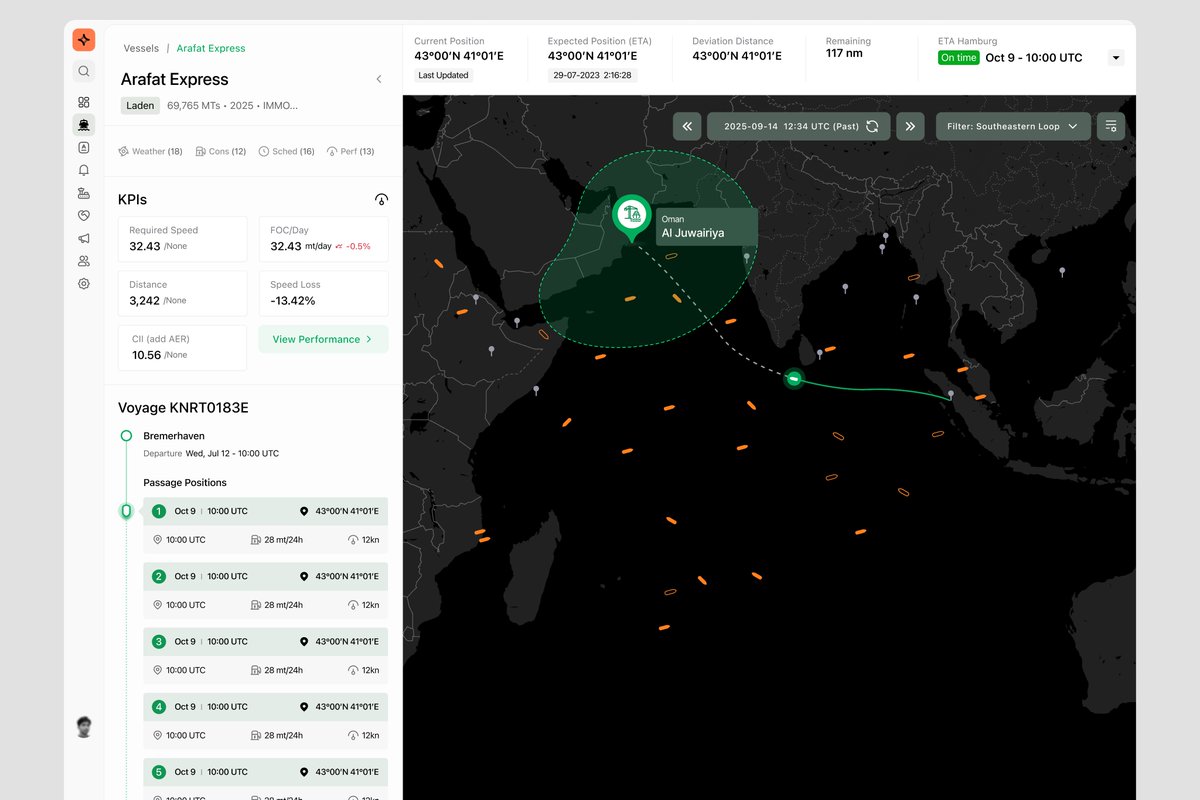This screenshot has width=1200, height=800.
Task: Open the search icon in sidebar
Action: coord(84,71)
